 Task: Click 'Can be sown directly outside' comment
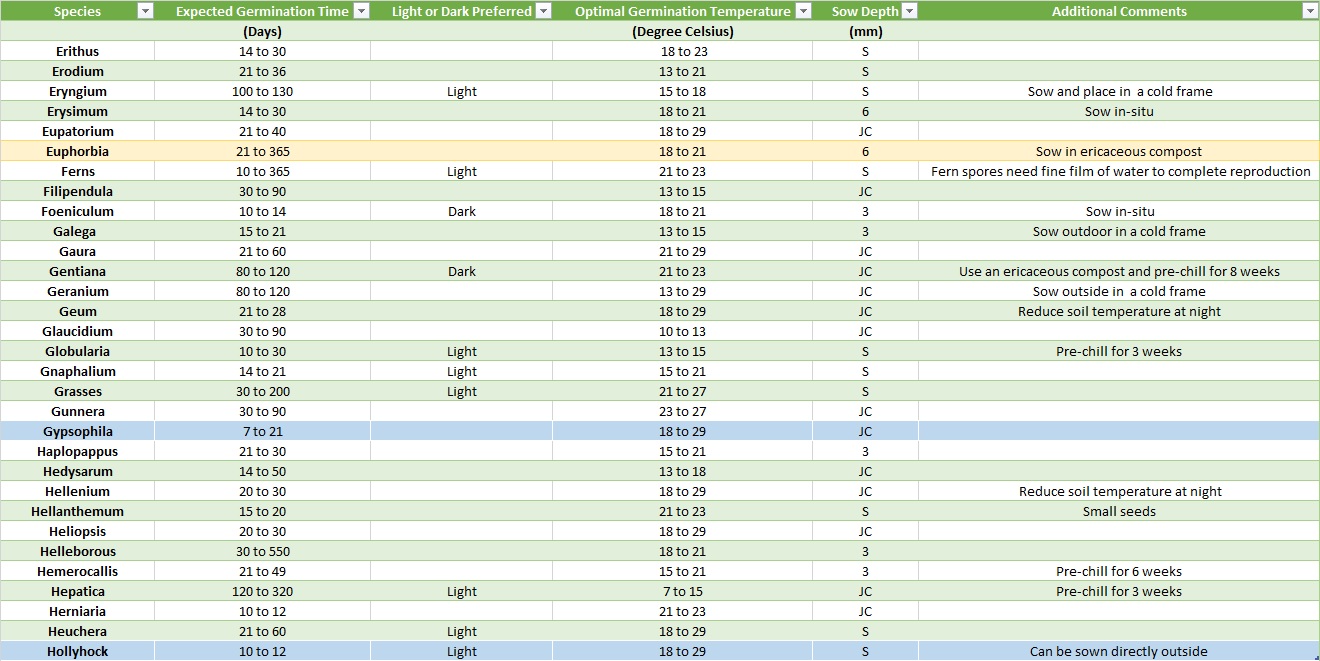pos(1119,651)
